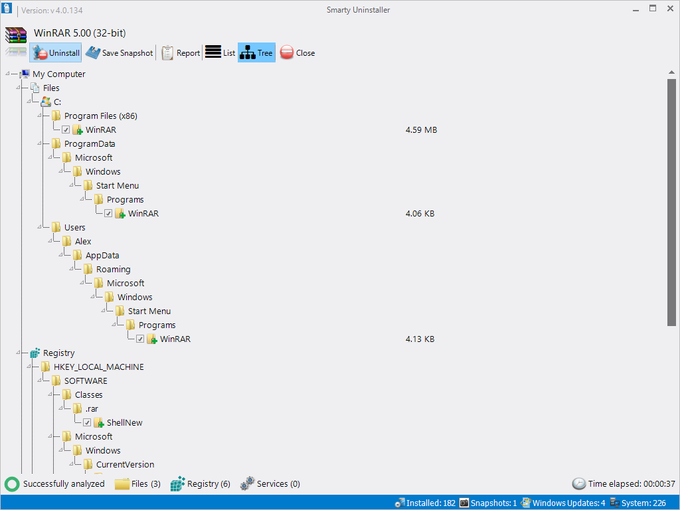The width and height of the screenshot is (680, 510).
Task: Click the ProgramData folder icon
Action: point(56,144)
